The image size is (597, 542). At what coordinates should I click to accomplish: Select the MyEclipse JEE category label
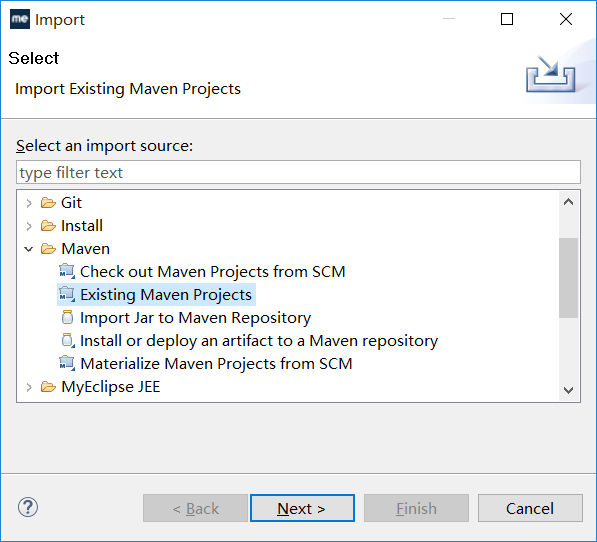(110, 387)
